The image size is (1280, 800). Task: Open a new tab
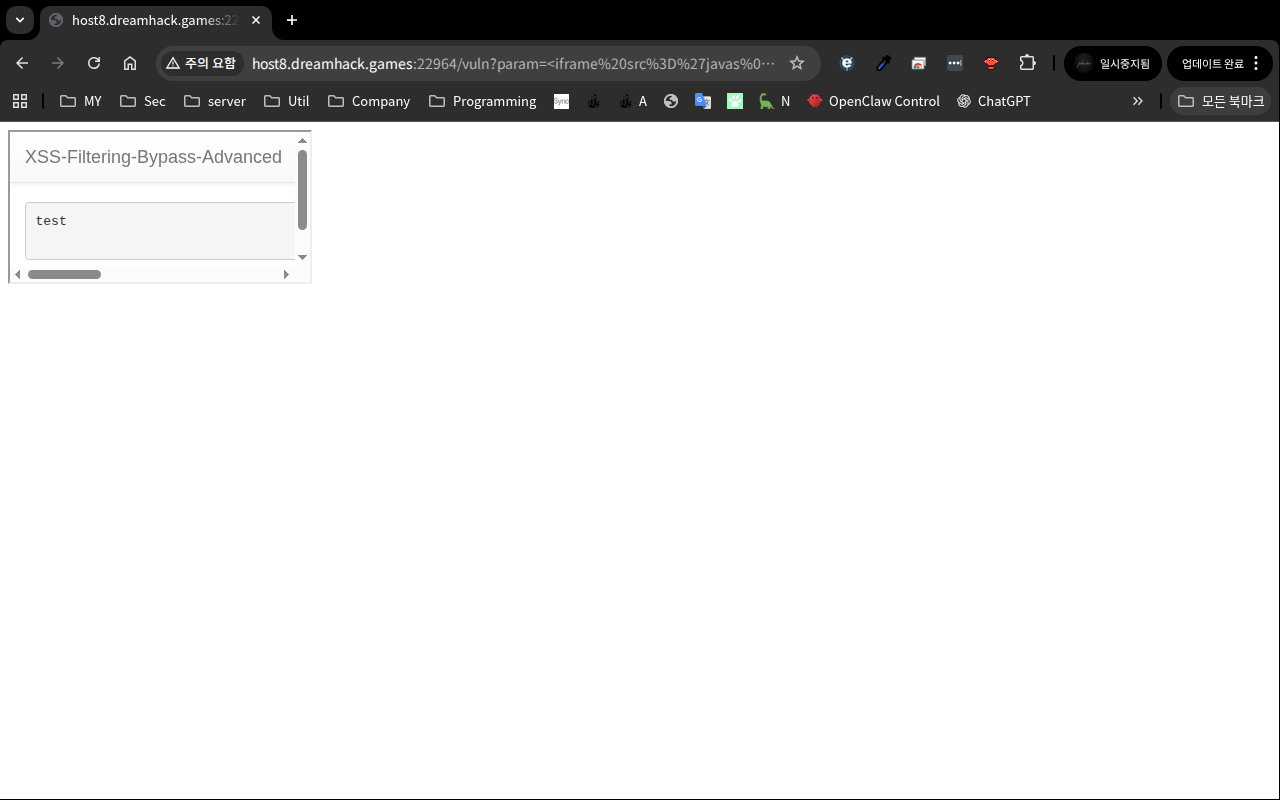point(292,20)
